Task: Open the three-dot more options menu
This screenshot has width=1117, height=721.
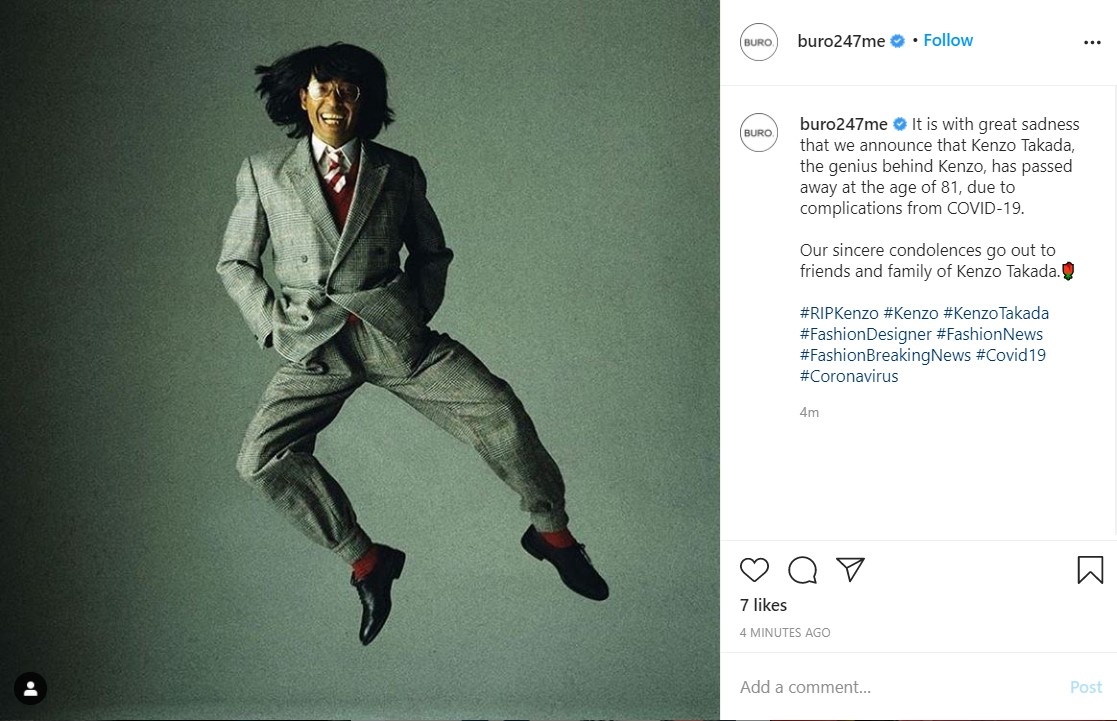Action: click(1092, 43)
